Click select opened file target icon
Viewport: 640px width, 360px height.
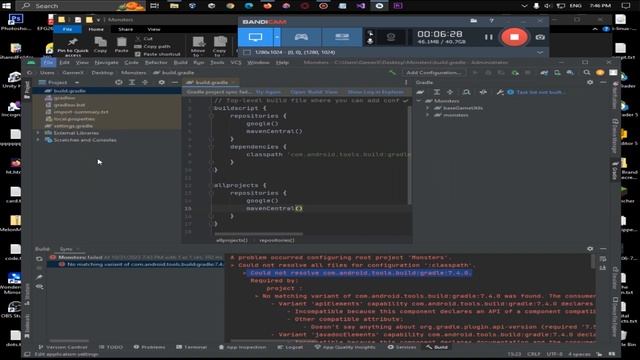tap(118, 82)
